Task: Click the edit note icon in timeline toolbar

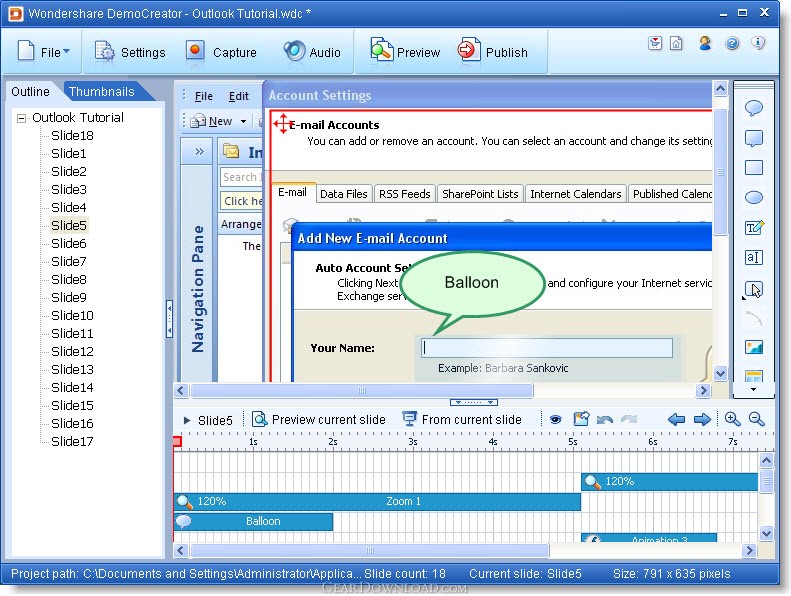Action: pyautogui.click(x=581, y=419)
